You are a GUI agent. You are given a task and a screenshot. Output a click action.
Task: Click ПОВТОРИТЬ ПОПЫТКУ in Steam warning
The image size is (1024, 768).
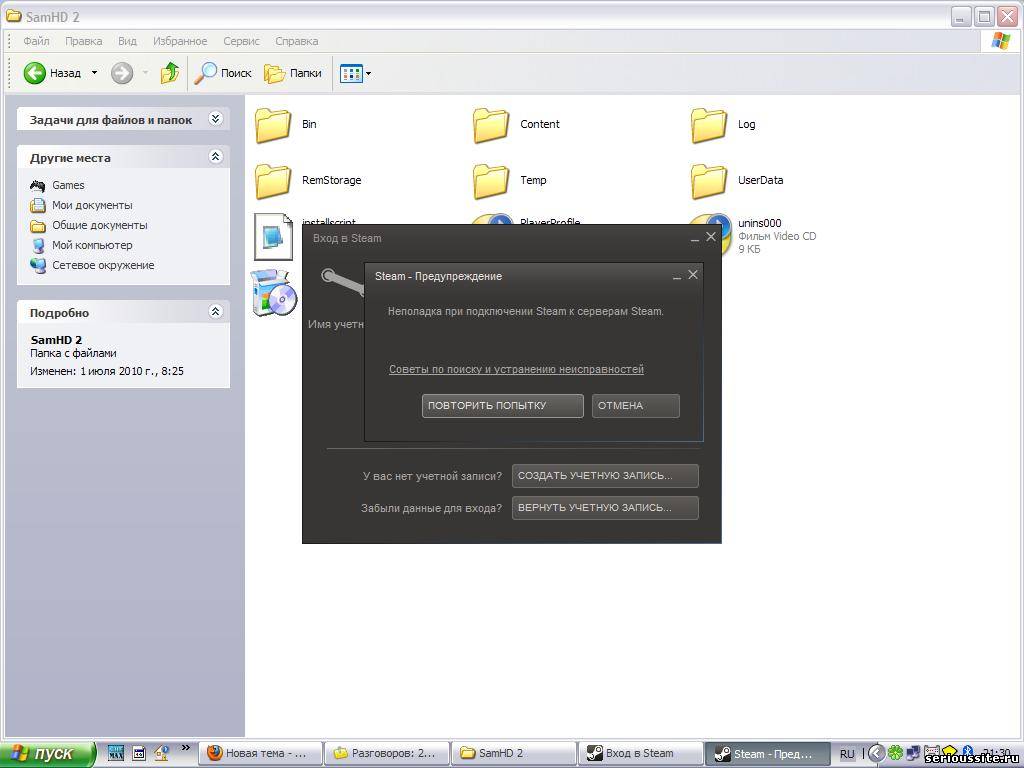[502, 406]
